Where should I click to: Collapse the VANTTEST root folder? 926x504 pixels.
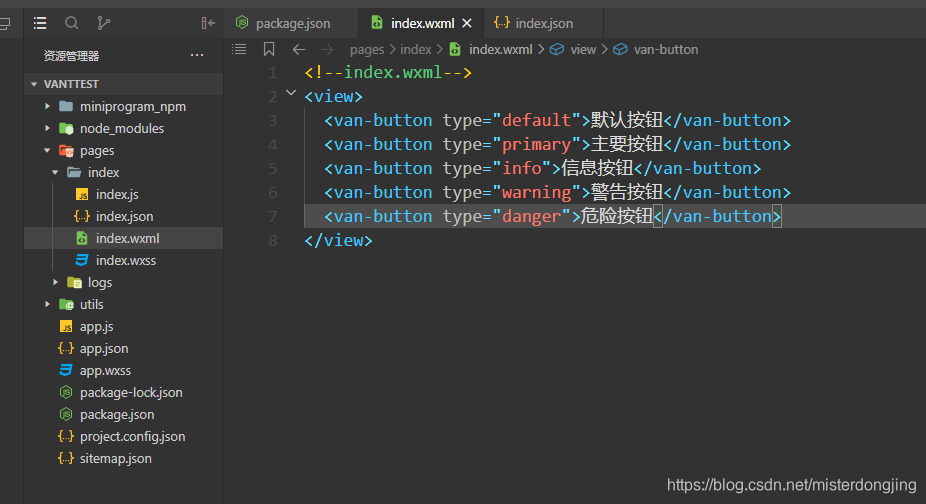coord(34,84)
